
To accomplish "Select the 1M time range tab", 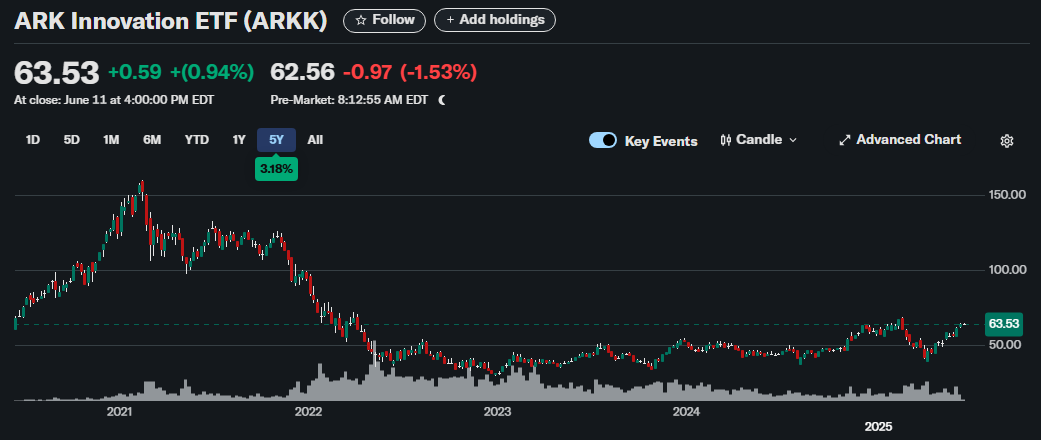I will tap(111, 140).
